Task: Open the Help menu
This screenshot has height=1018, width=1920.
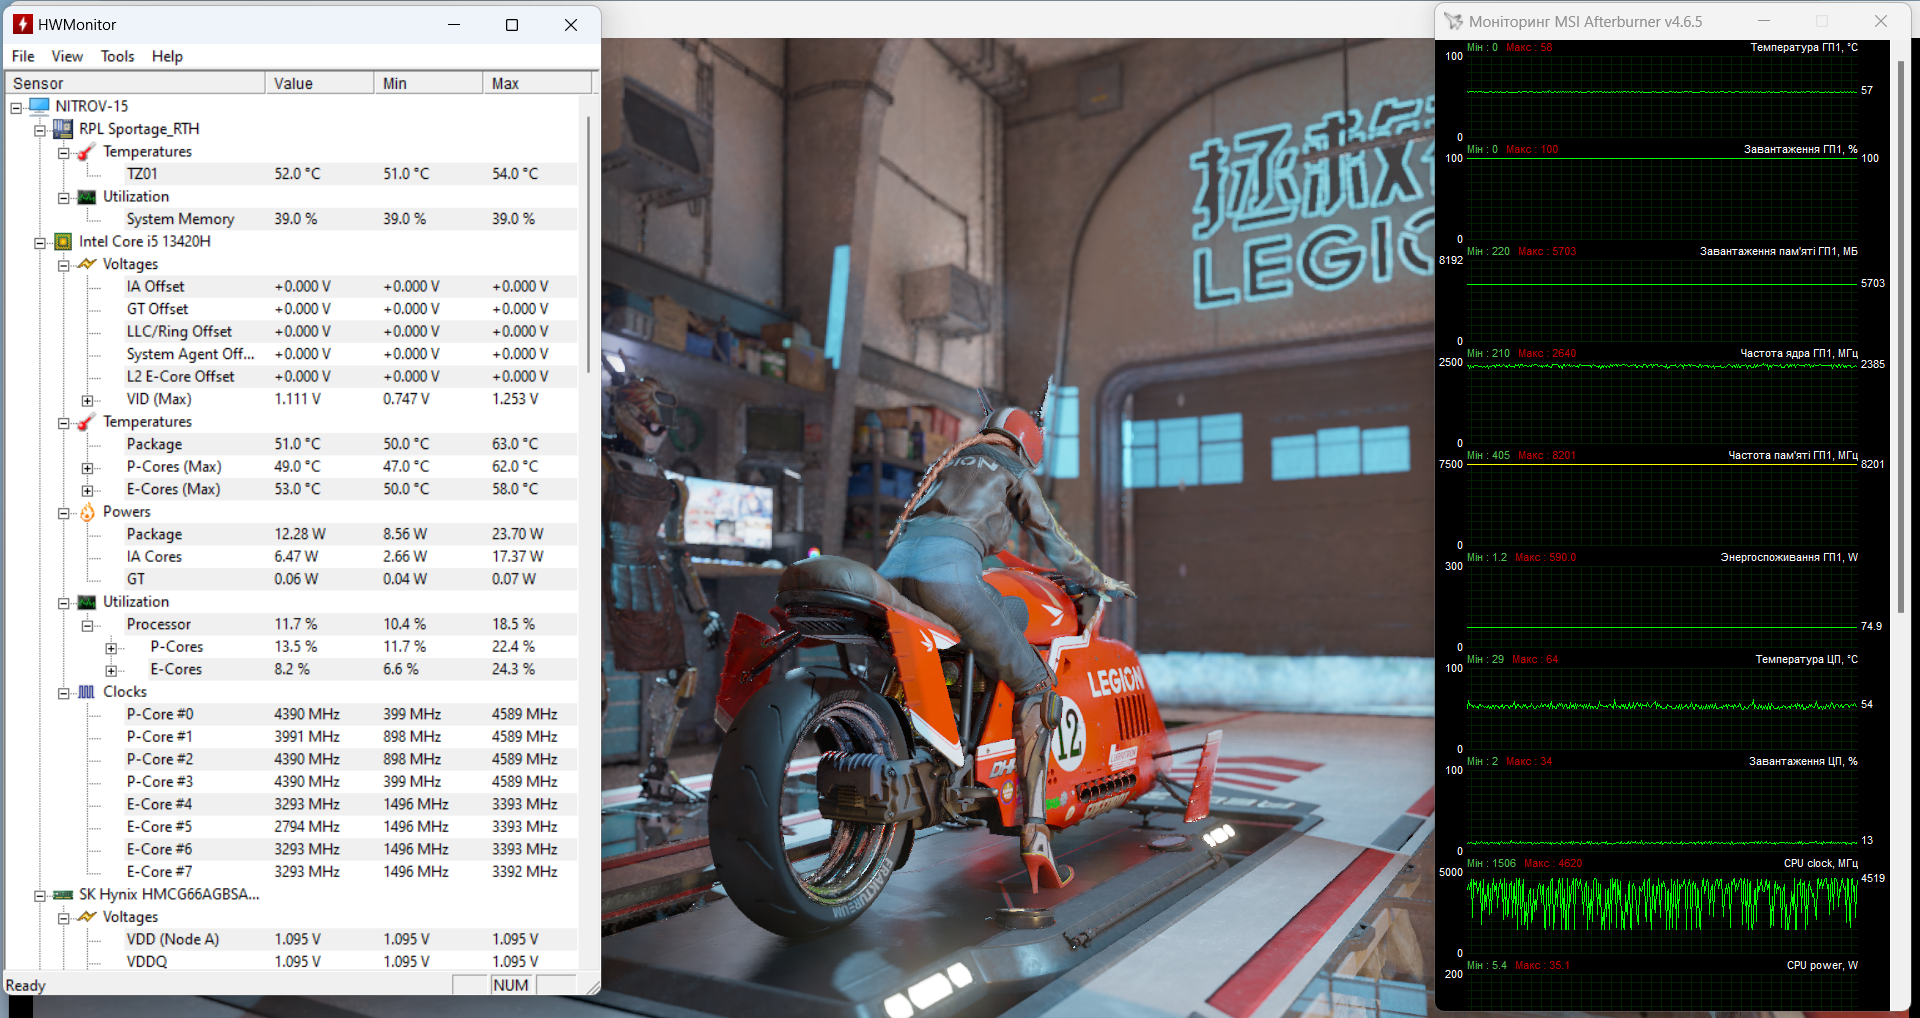Action: coord(167,56)
